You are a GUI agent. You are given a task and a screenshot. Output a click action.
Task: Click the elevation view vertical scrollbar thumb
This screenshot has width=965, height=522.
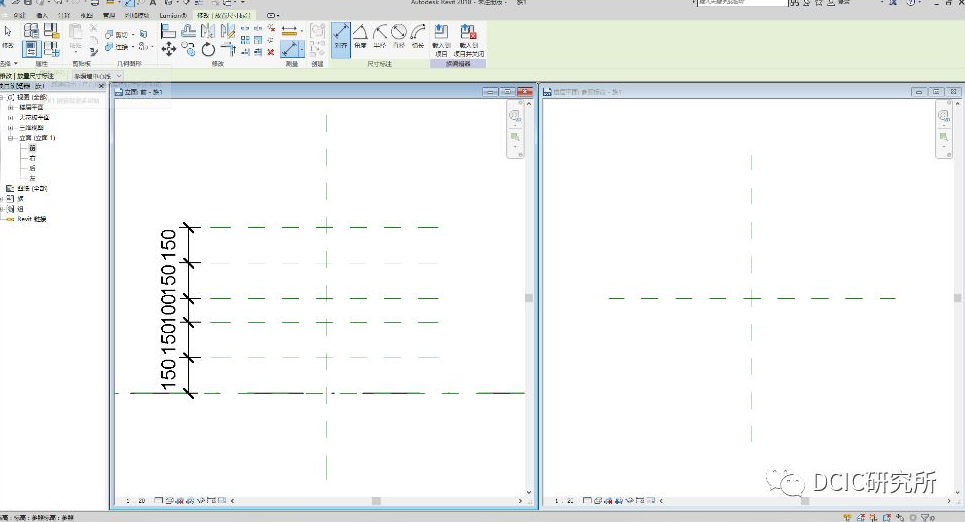coord(529,298)
